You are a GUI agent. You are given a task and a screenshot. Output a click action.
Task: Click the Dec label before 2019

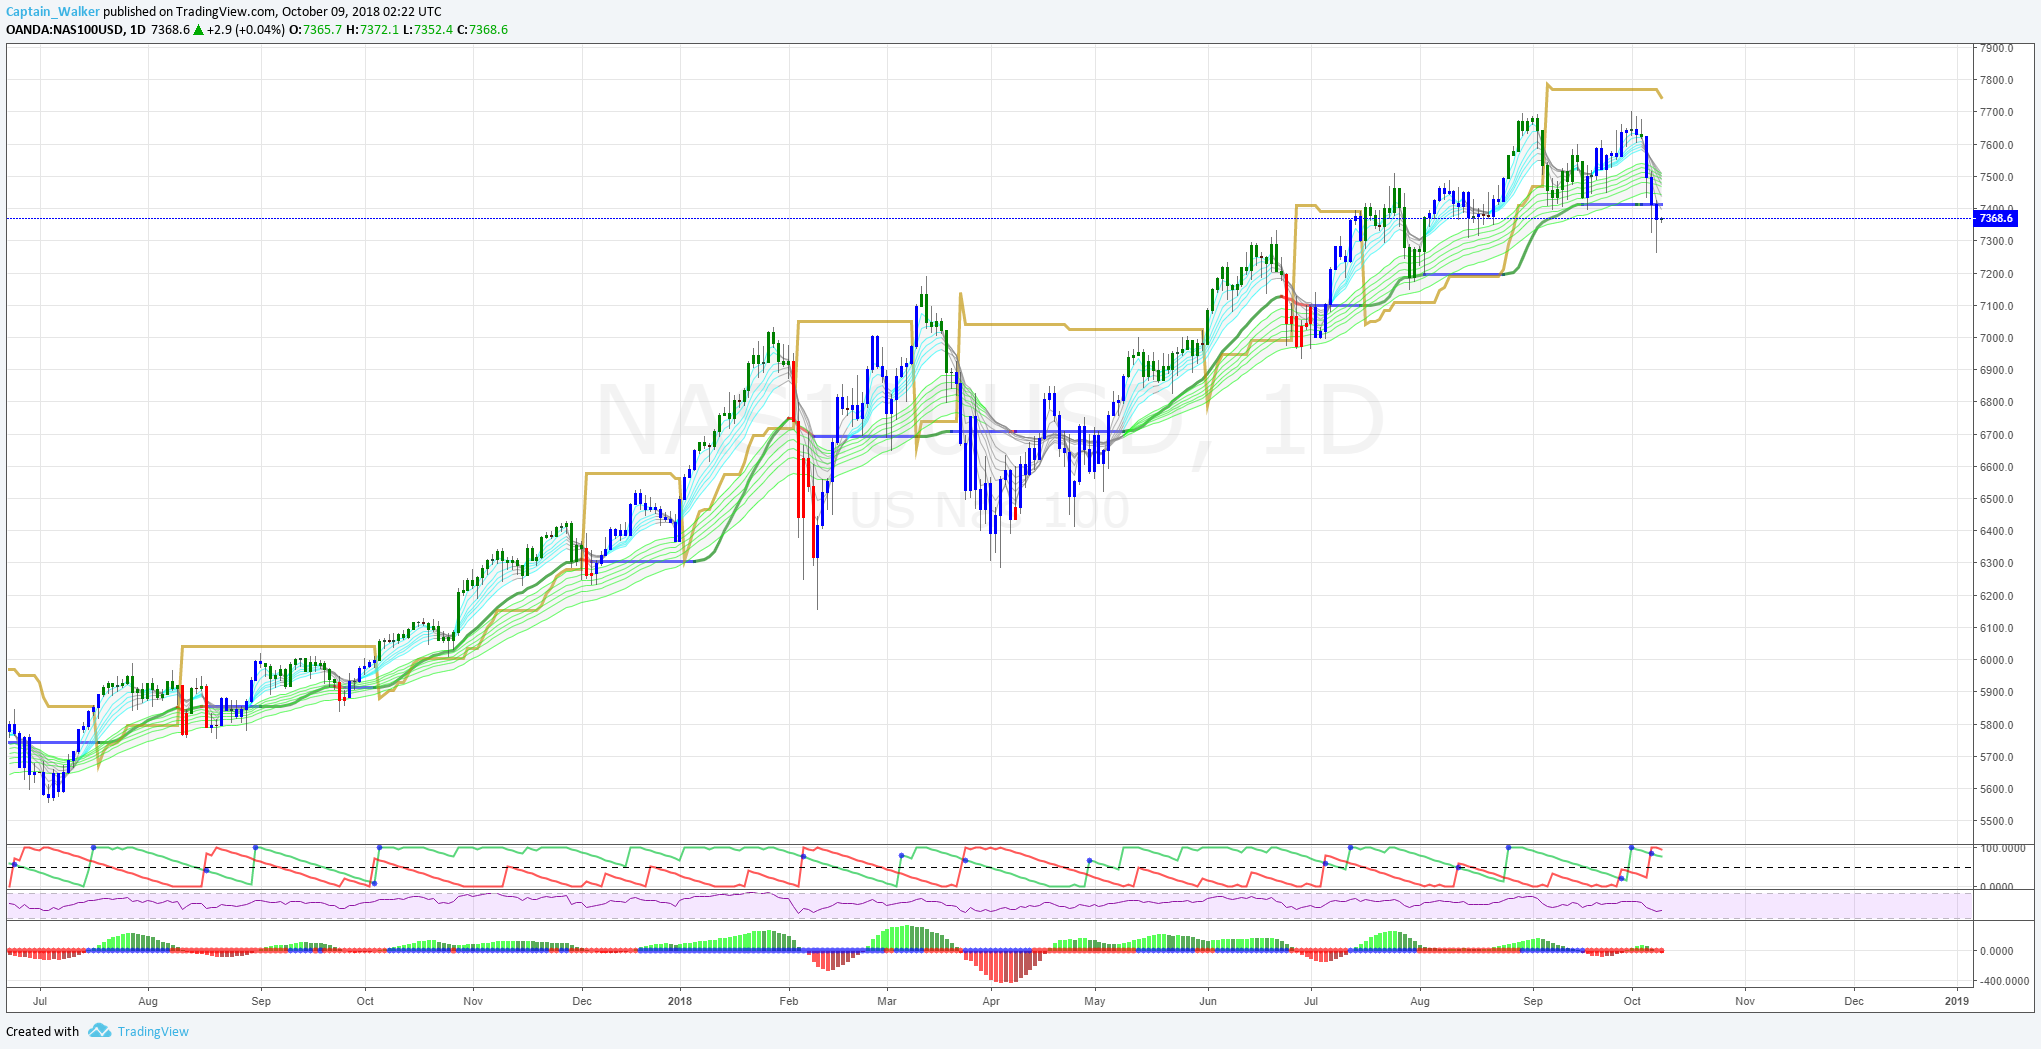pos(1854,1001)
